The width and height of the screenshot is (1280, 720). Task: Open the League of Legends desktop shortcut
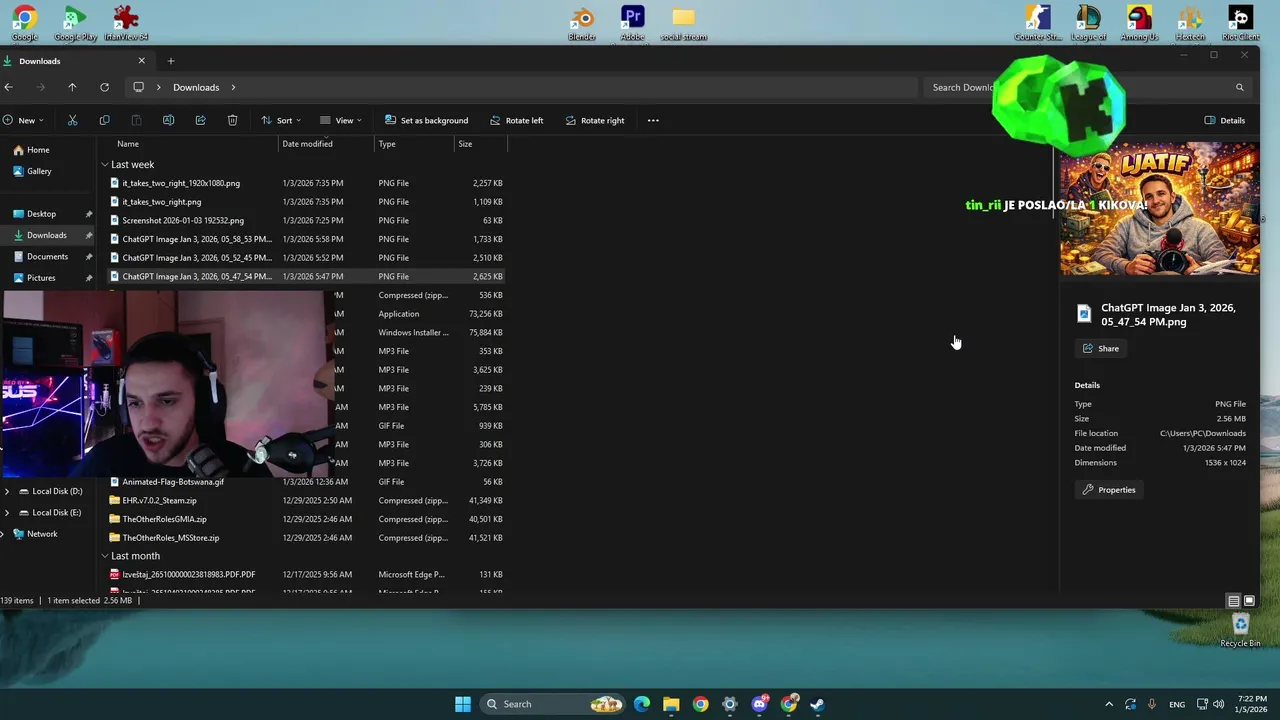[x=1088, y=24]
